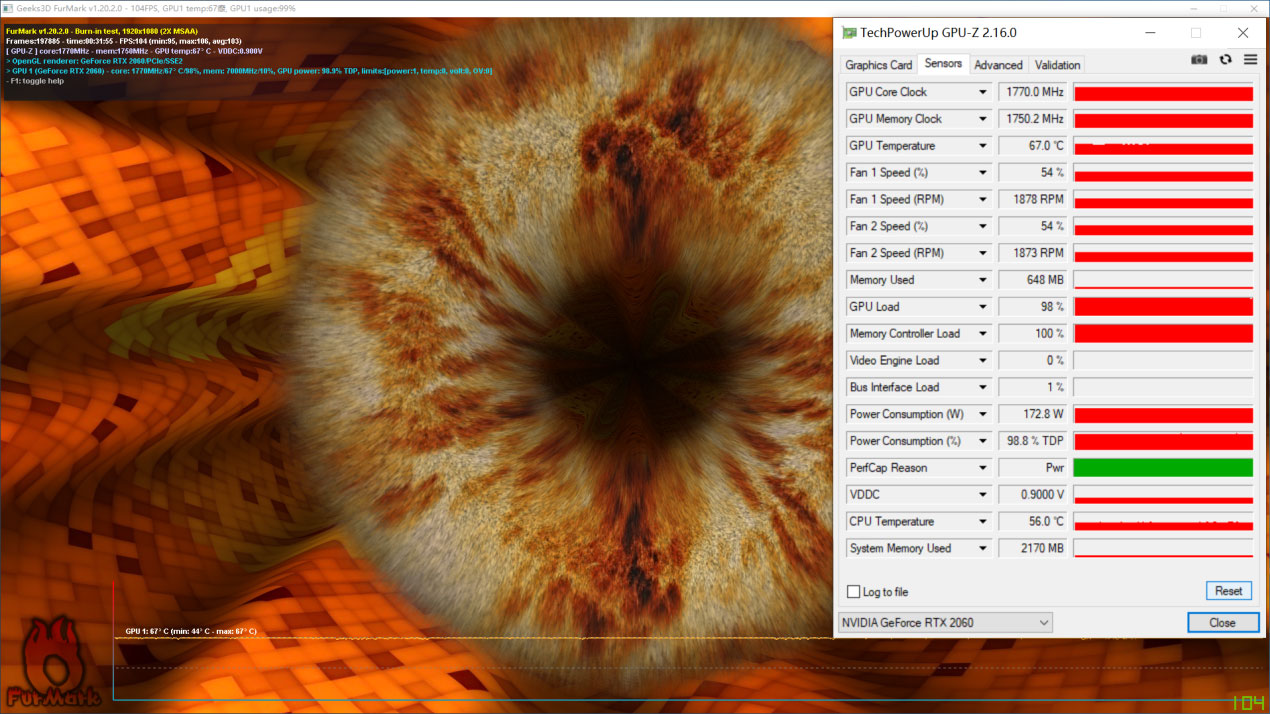
Task: Maximize the GPU-Z window
Action: pyautogui.click(x=1195, y=33)
